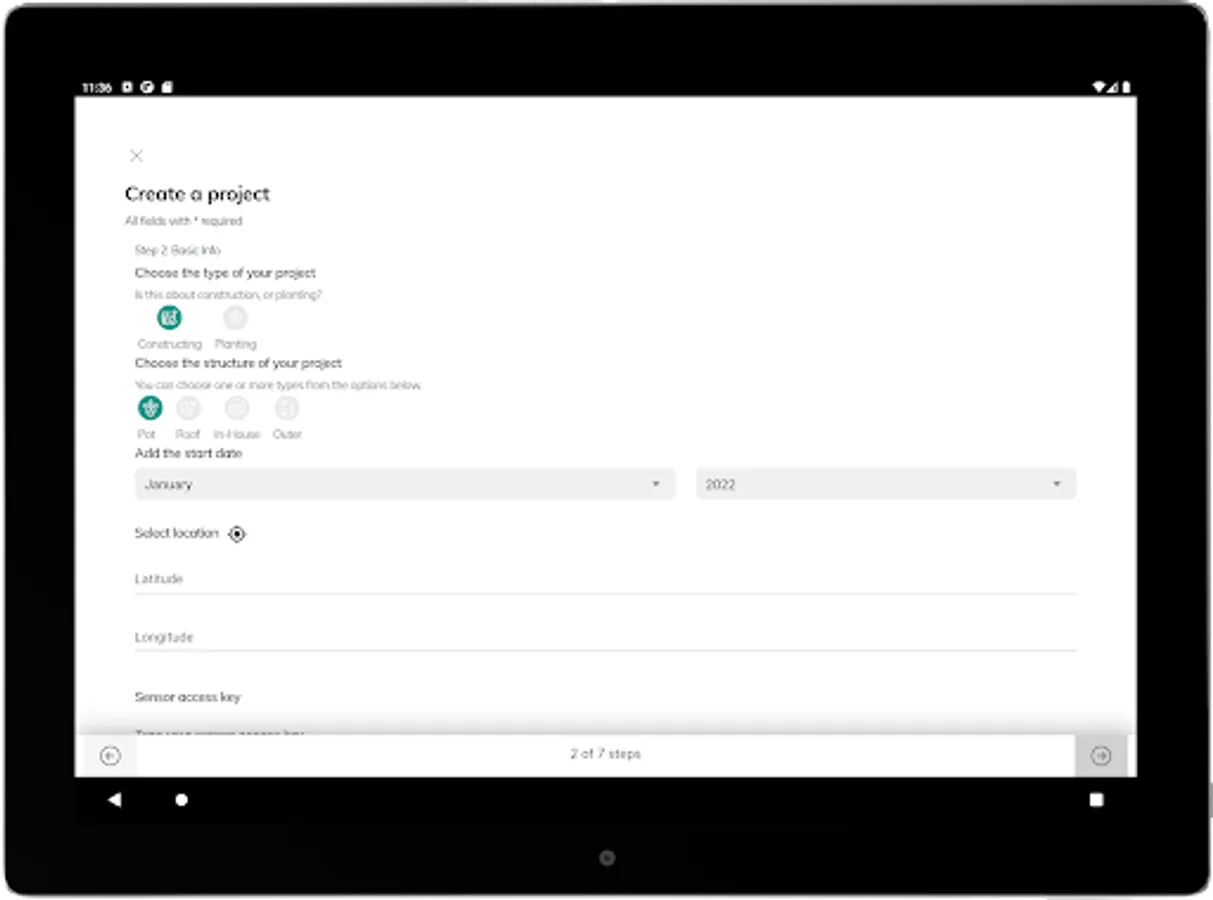
Task: Toggle the Pot structure option
Action: click(149, 408)
